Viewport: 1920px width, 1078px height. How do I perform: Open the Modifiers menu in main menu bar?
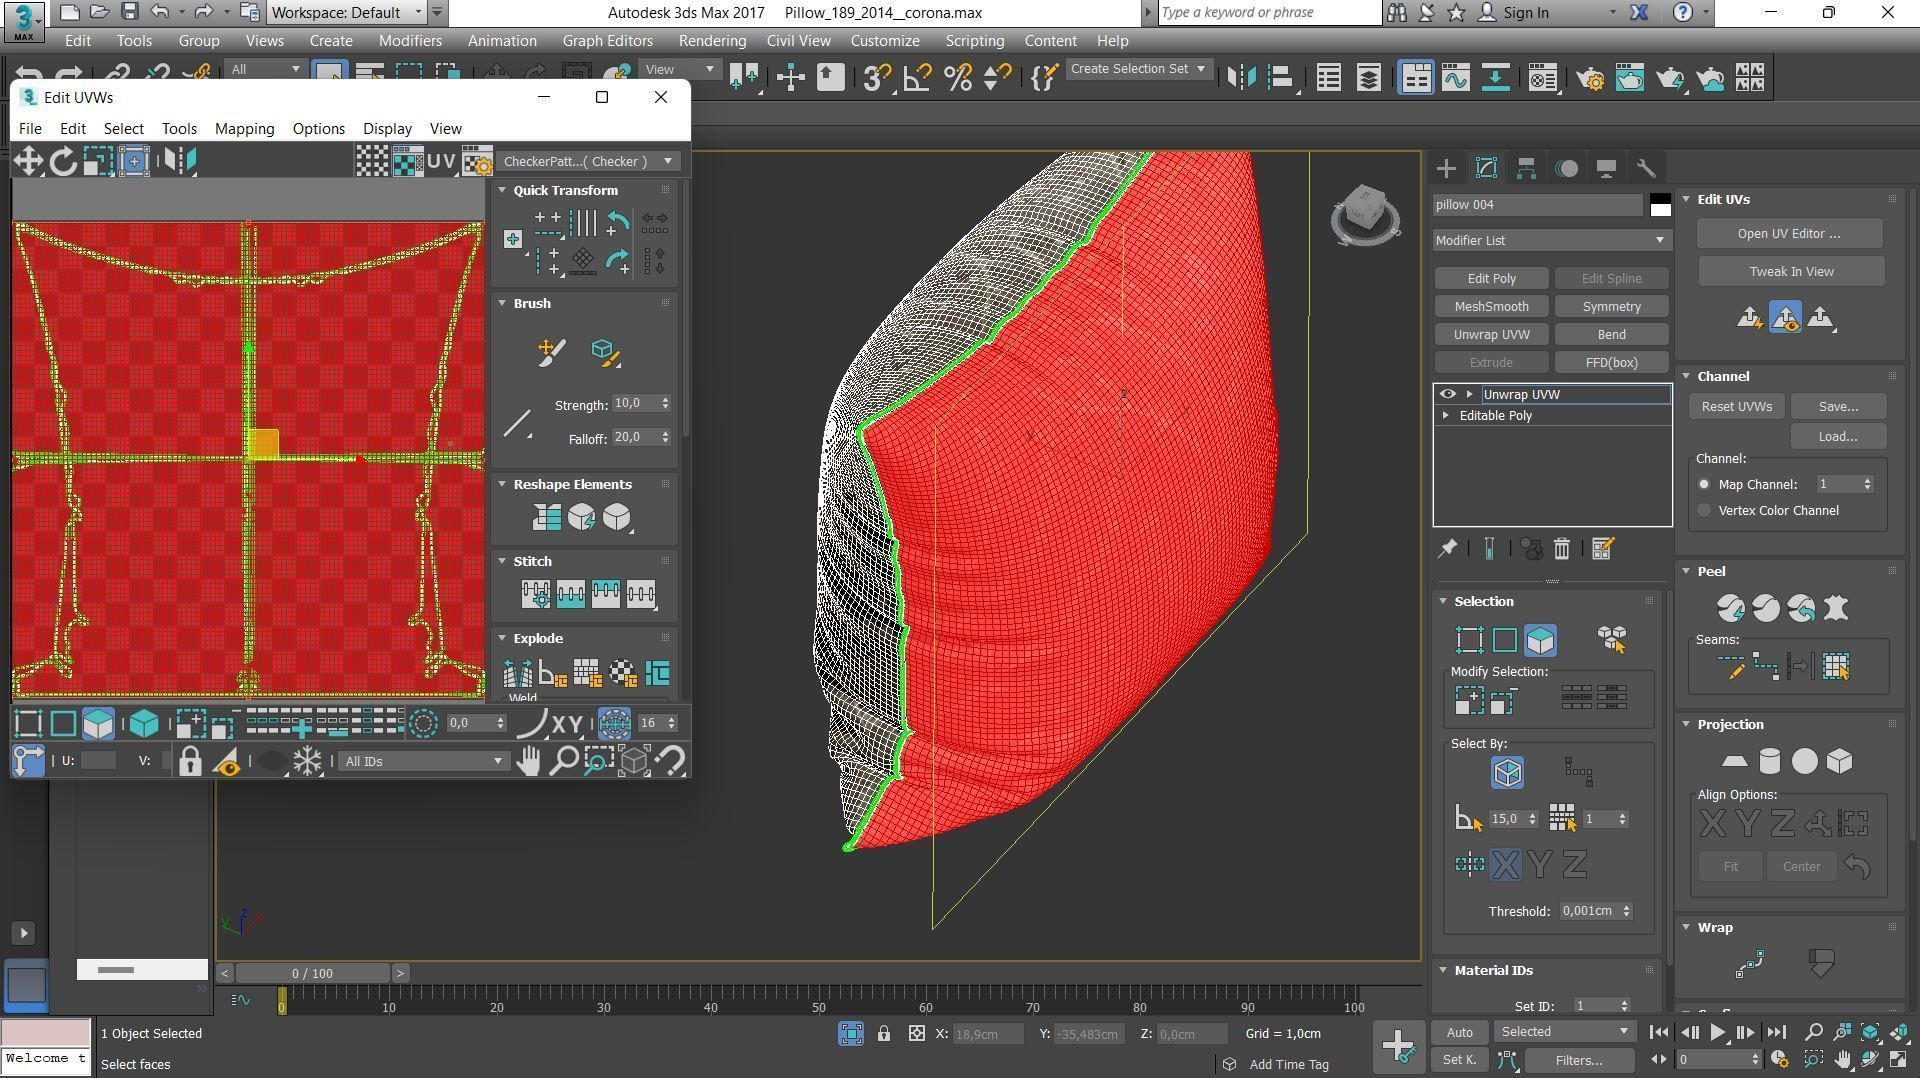pos(410,41)
